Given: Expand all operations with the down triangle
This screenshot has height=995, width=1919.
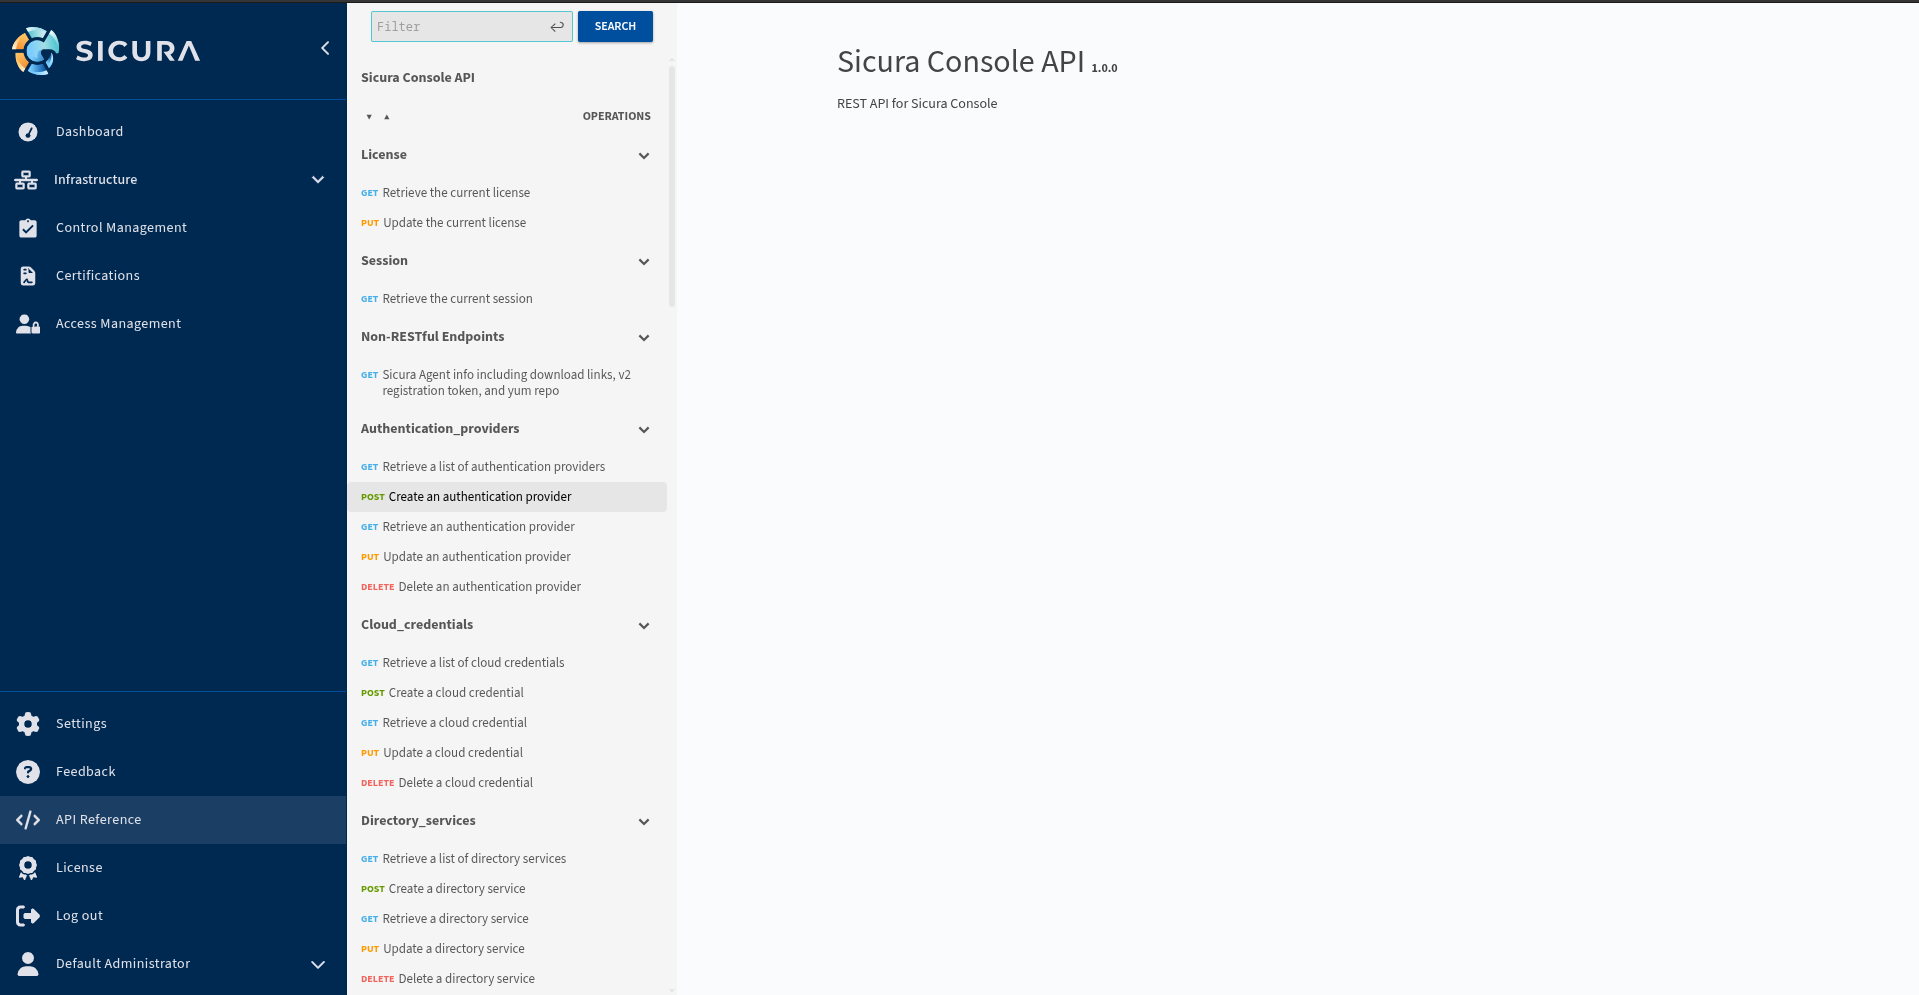Looking at the screenshot, I should [369, 117].
